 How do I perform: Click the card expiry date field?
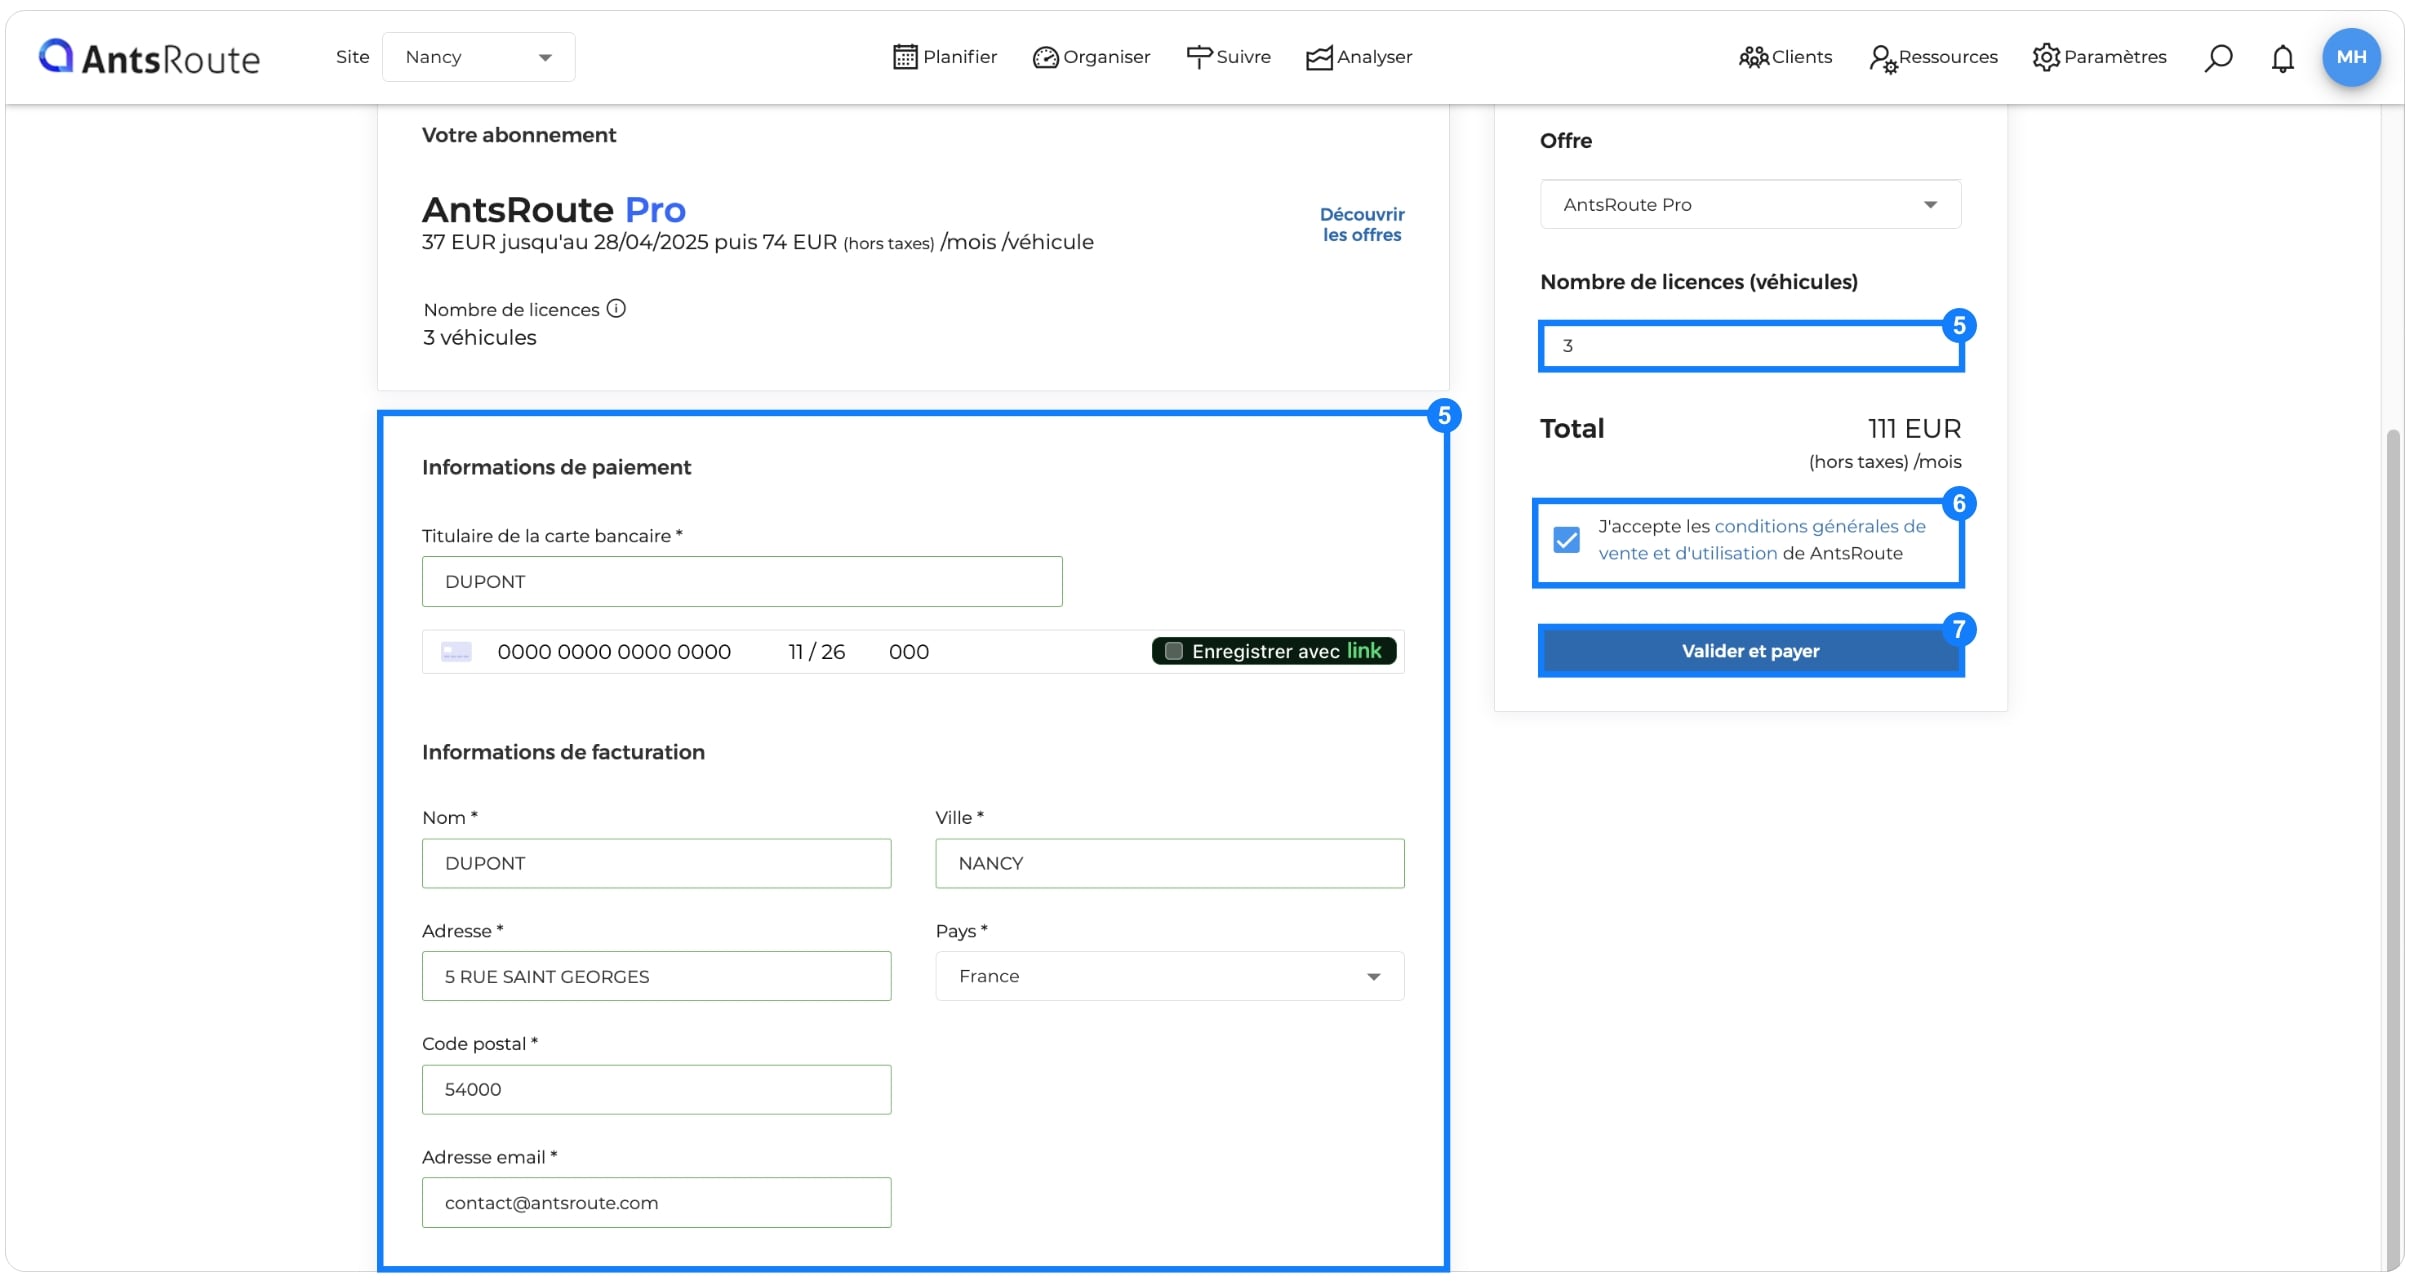(x=816, y=652)
